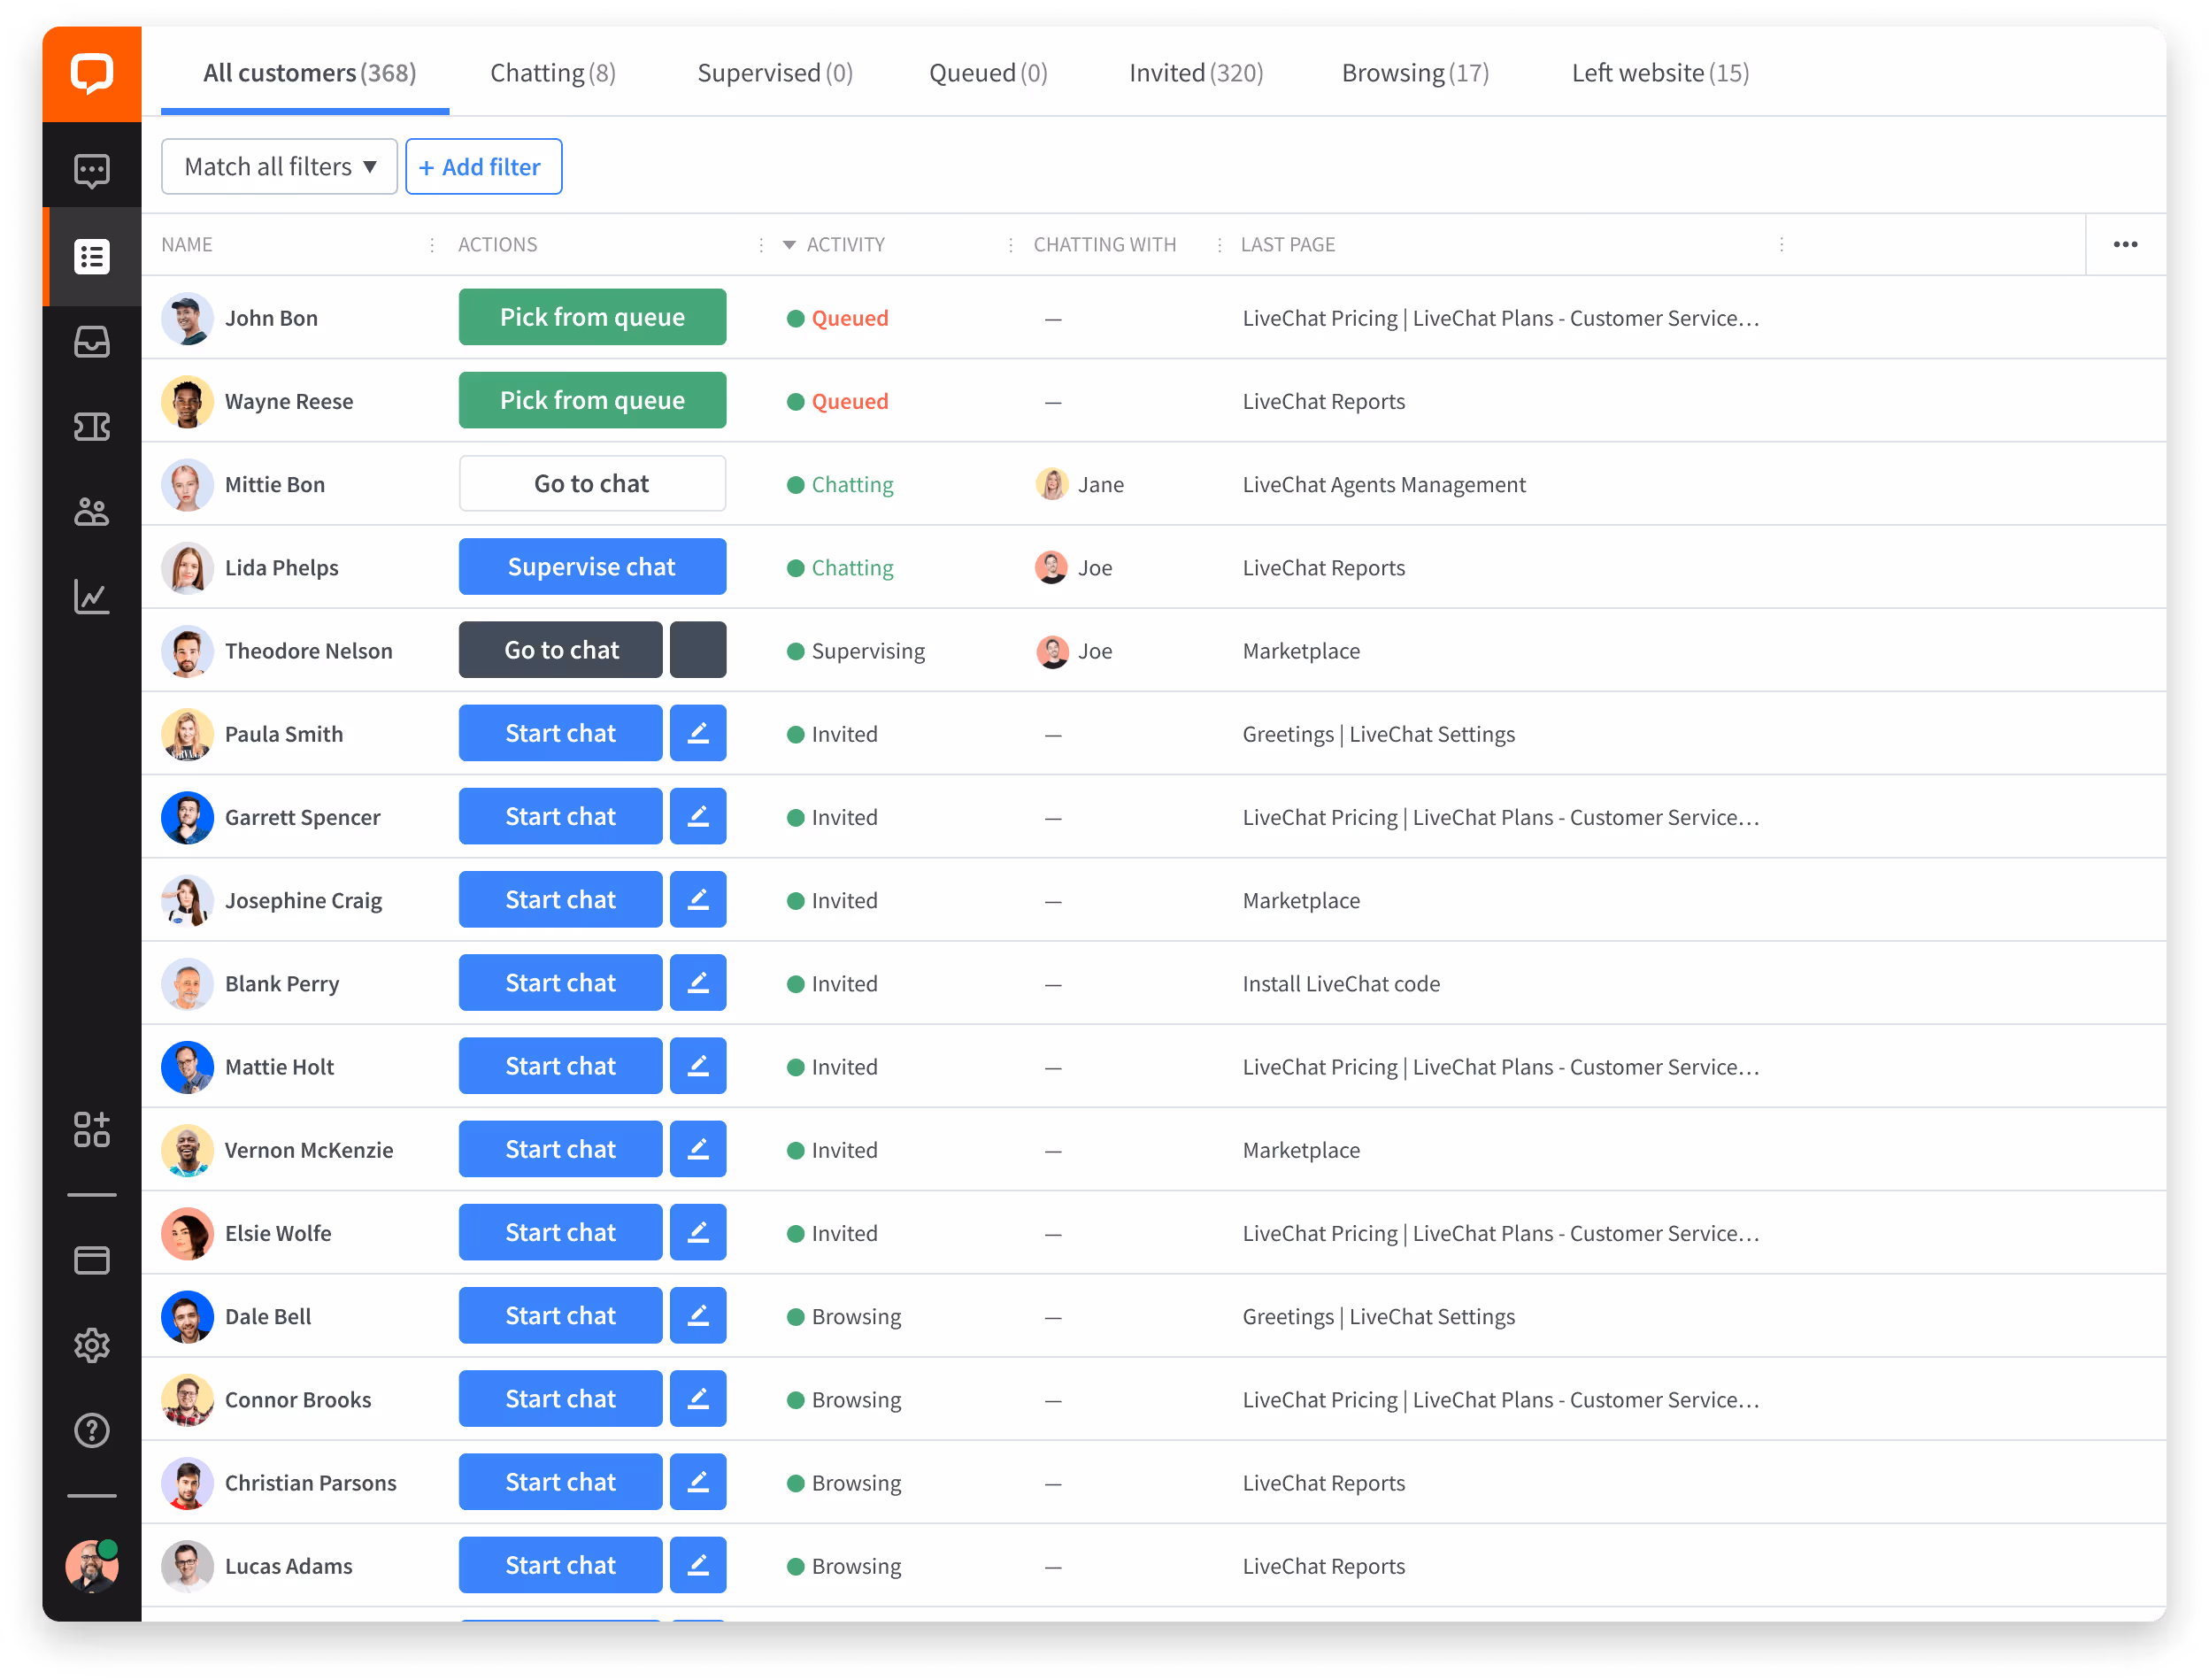Open the agent profile avatar at sidebar bottom
Image resolution: width=2209 pixels, height=1680 pixels.
(x=91, y=1565)
